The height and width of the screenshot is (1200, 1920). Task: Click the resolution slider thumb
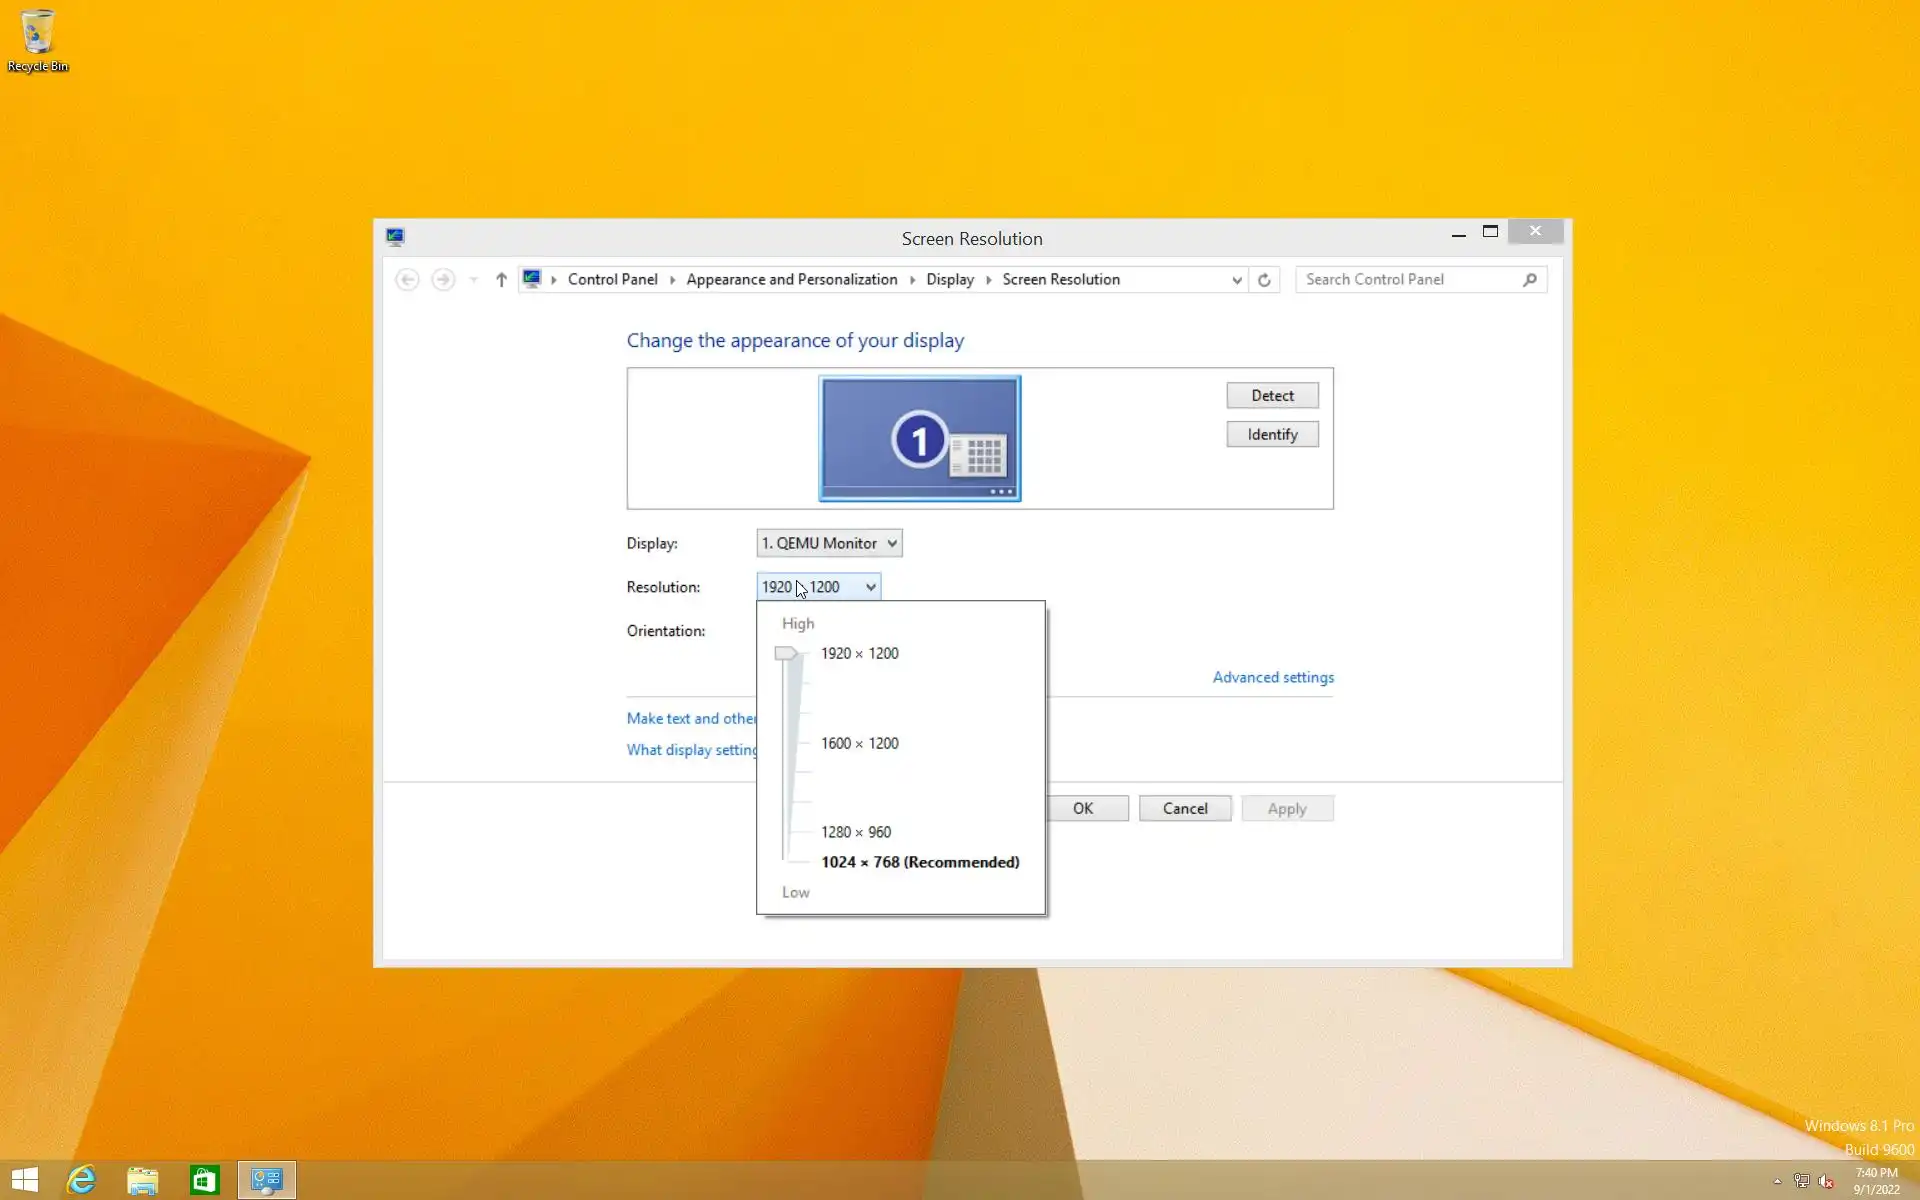[x=786, y=653]
